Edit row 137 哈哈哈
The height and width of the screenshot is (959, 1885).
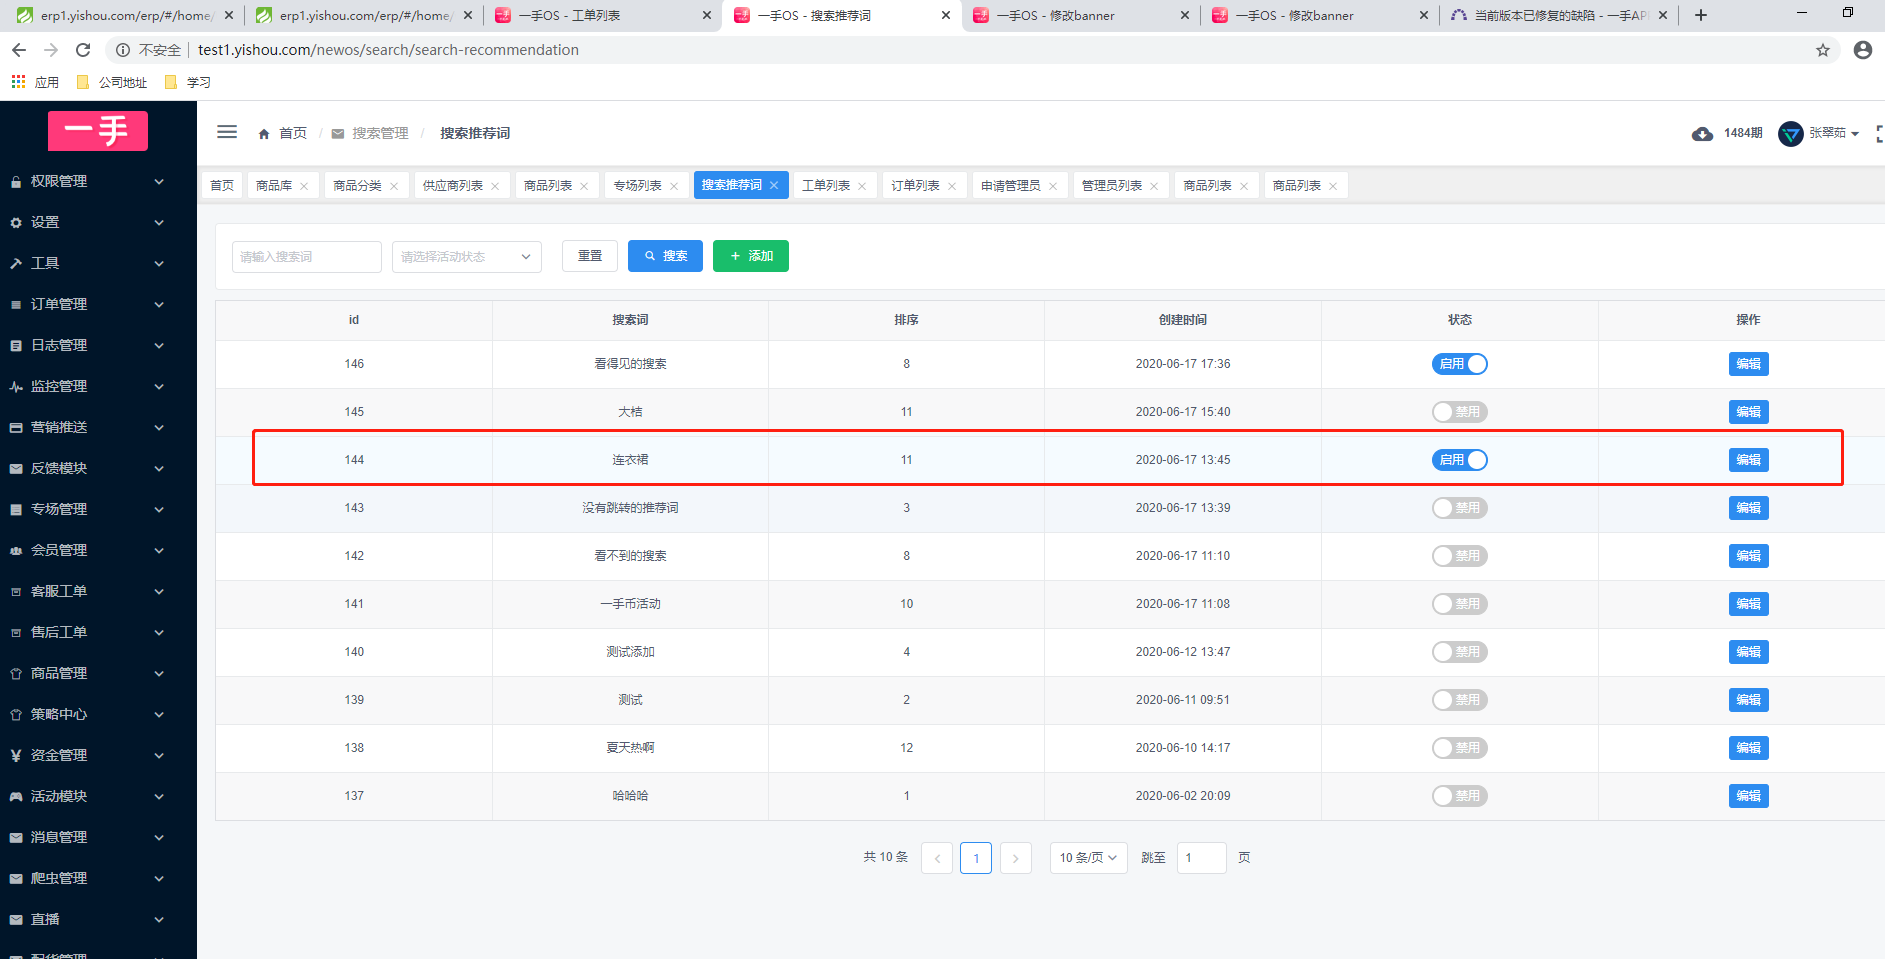(x=1748, y=796)
